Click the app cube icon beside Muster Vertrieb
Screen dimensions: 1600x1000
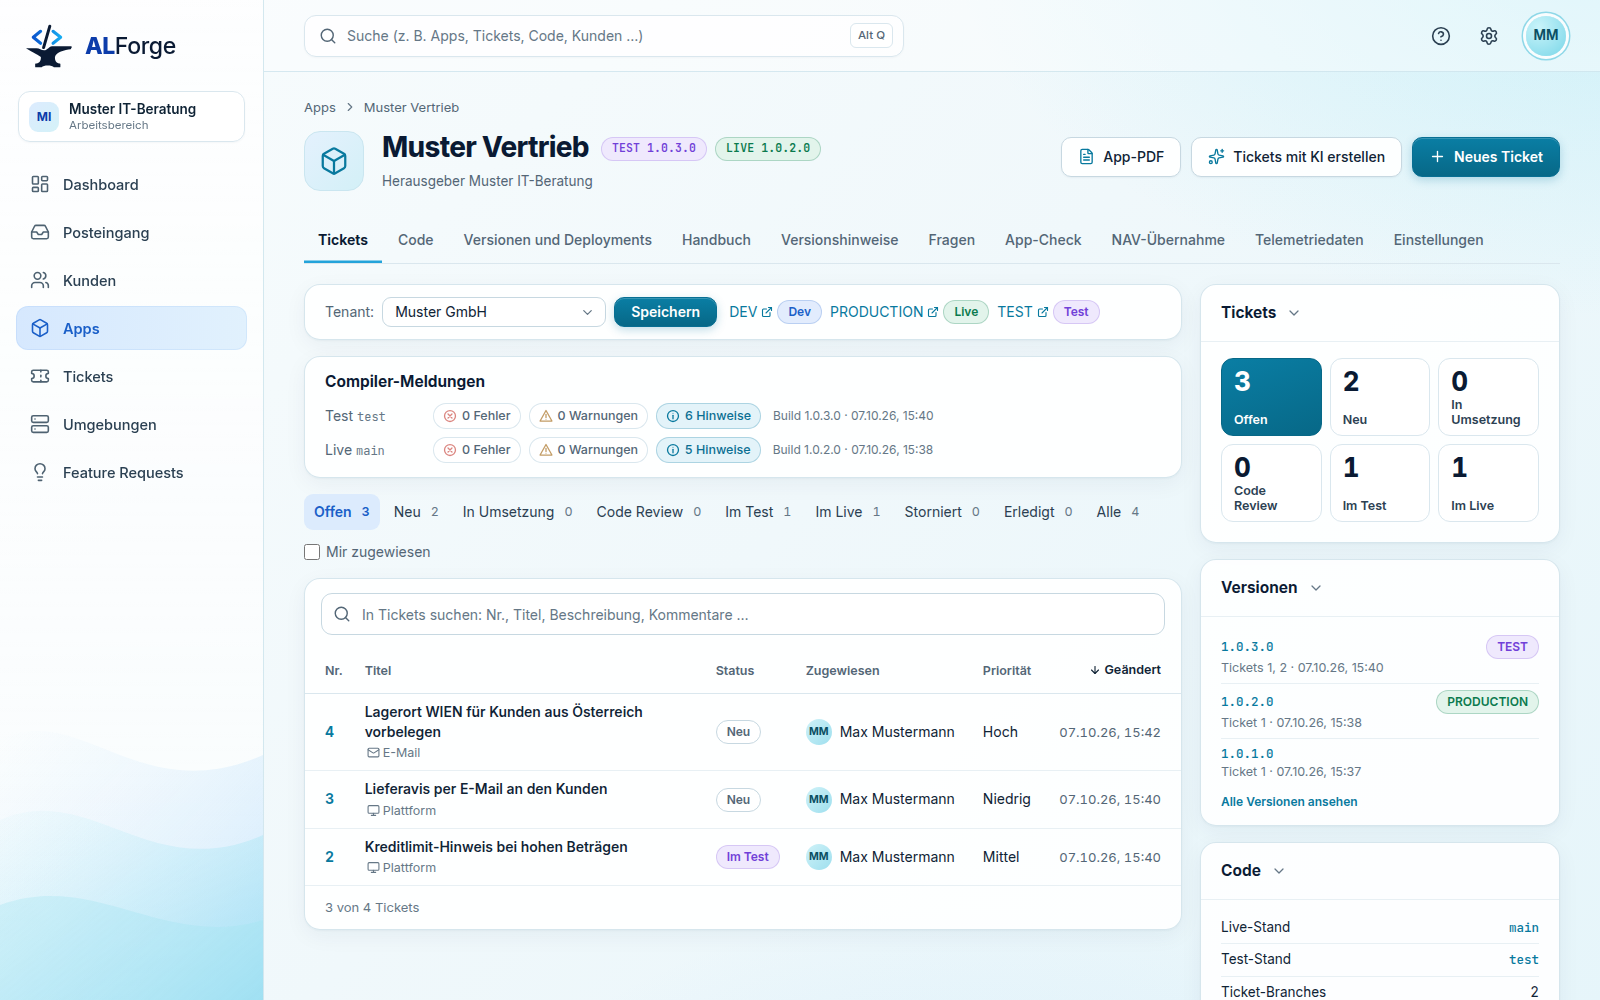click(334, 161)
